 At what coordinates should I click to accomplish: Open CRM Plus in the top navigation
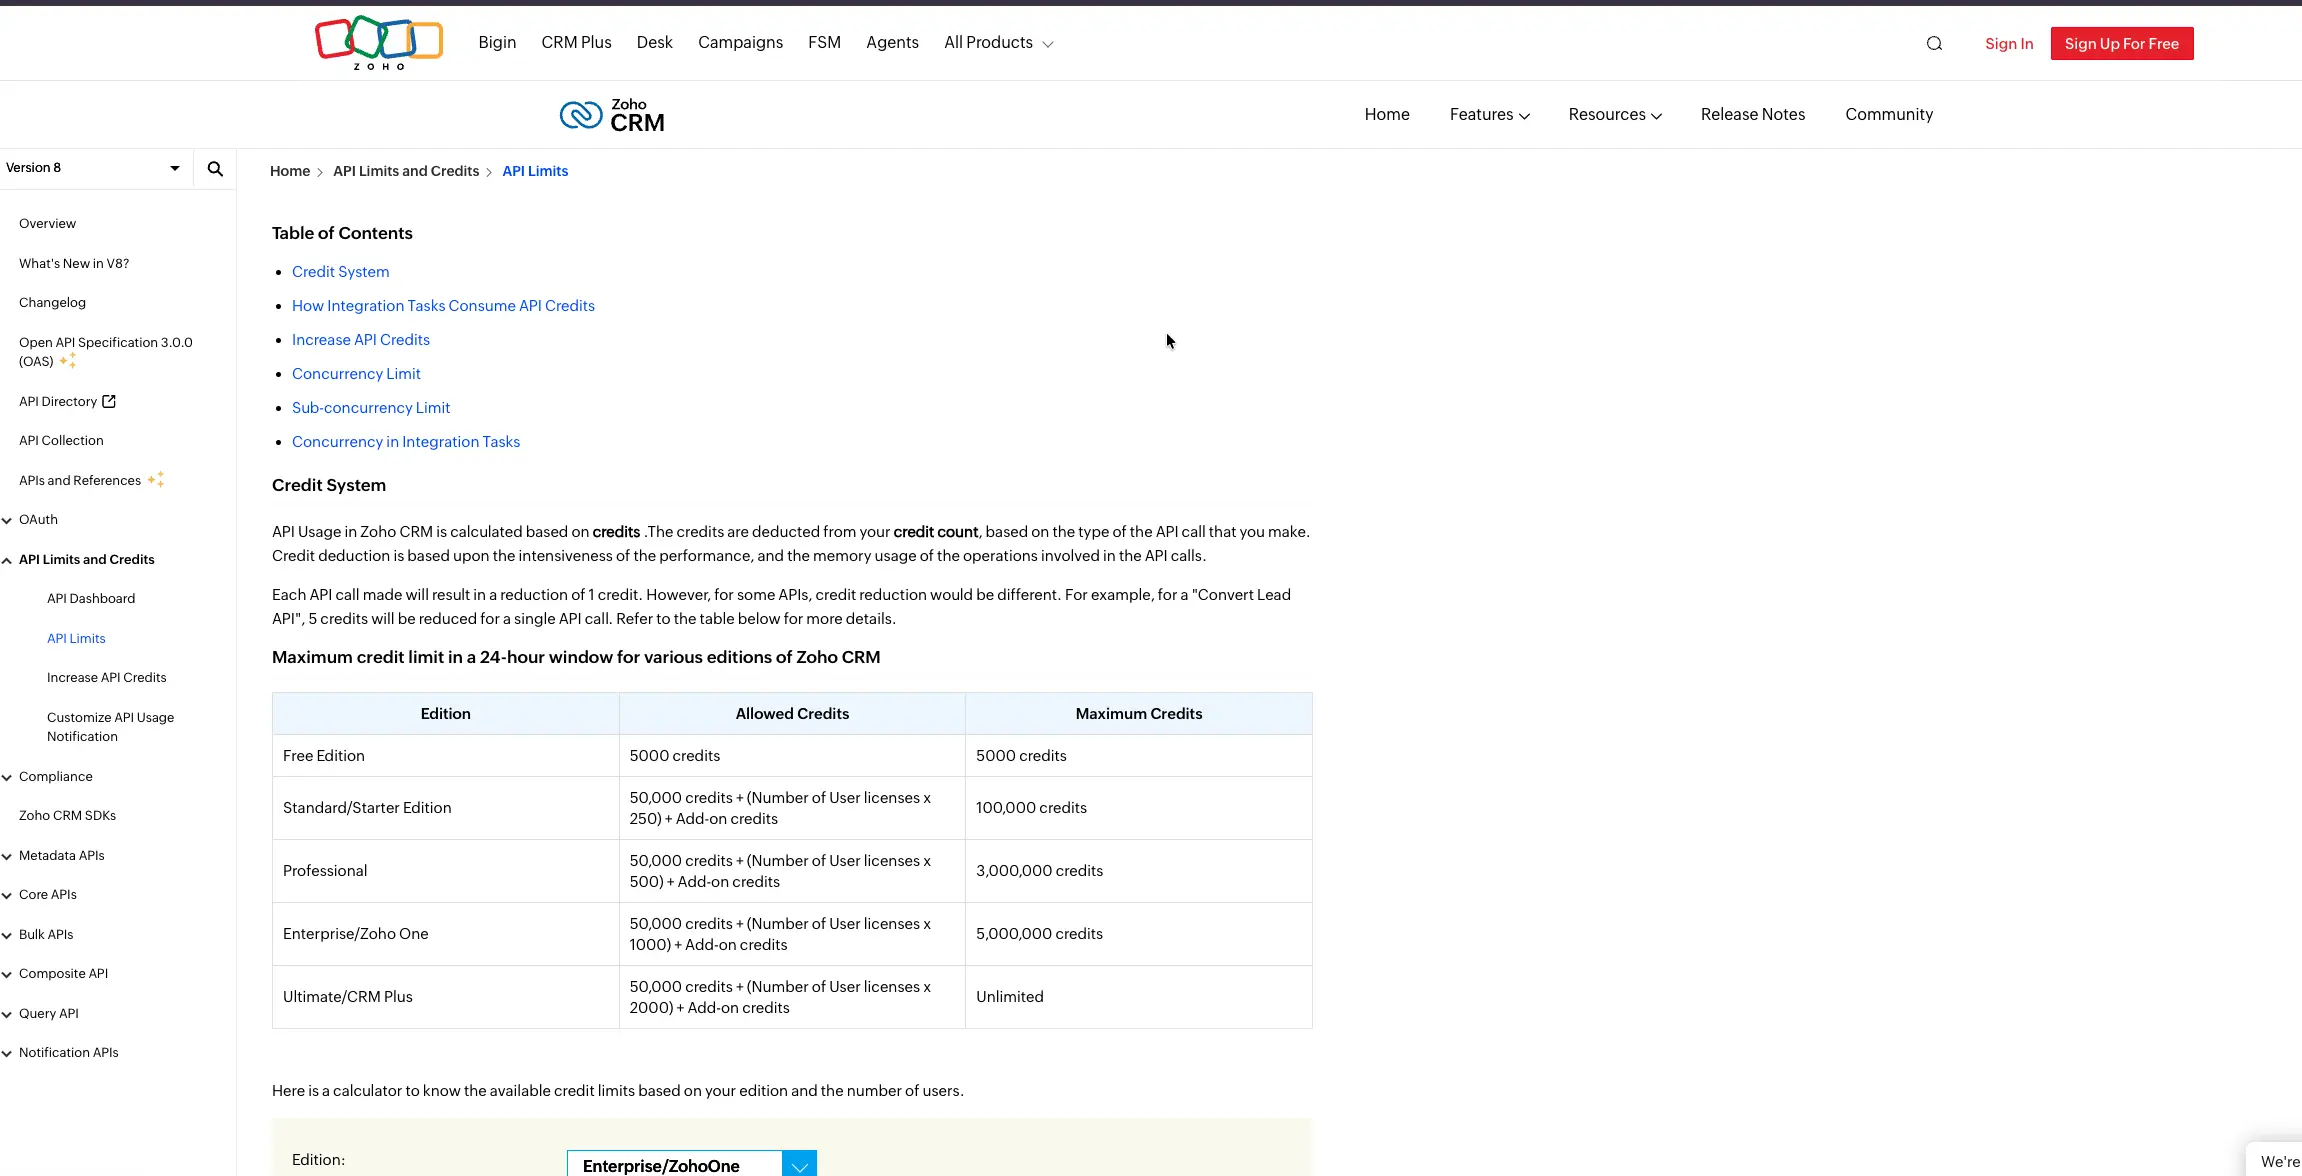pos(576,43)
